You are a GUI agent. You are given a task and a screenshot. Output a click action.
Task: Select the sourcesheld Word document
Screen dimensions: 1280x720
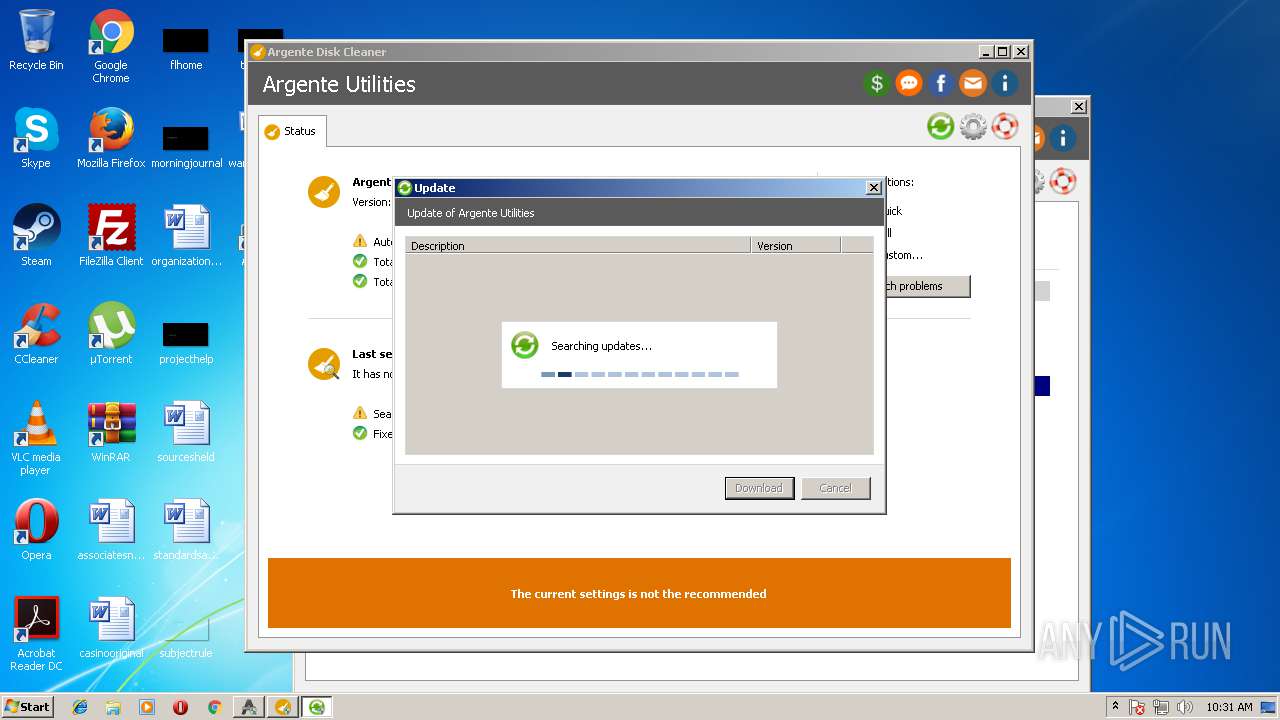186,431
